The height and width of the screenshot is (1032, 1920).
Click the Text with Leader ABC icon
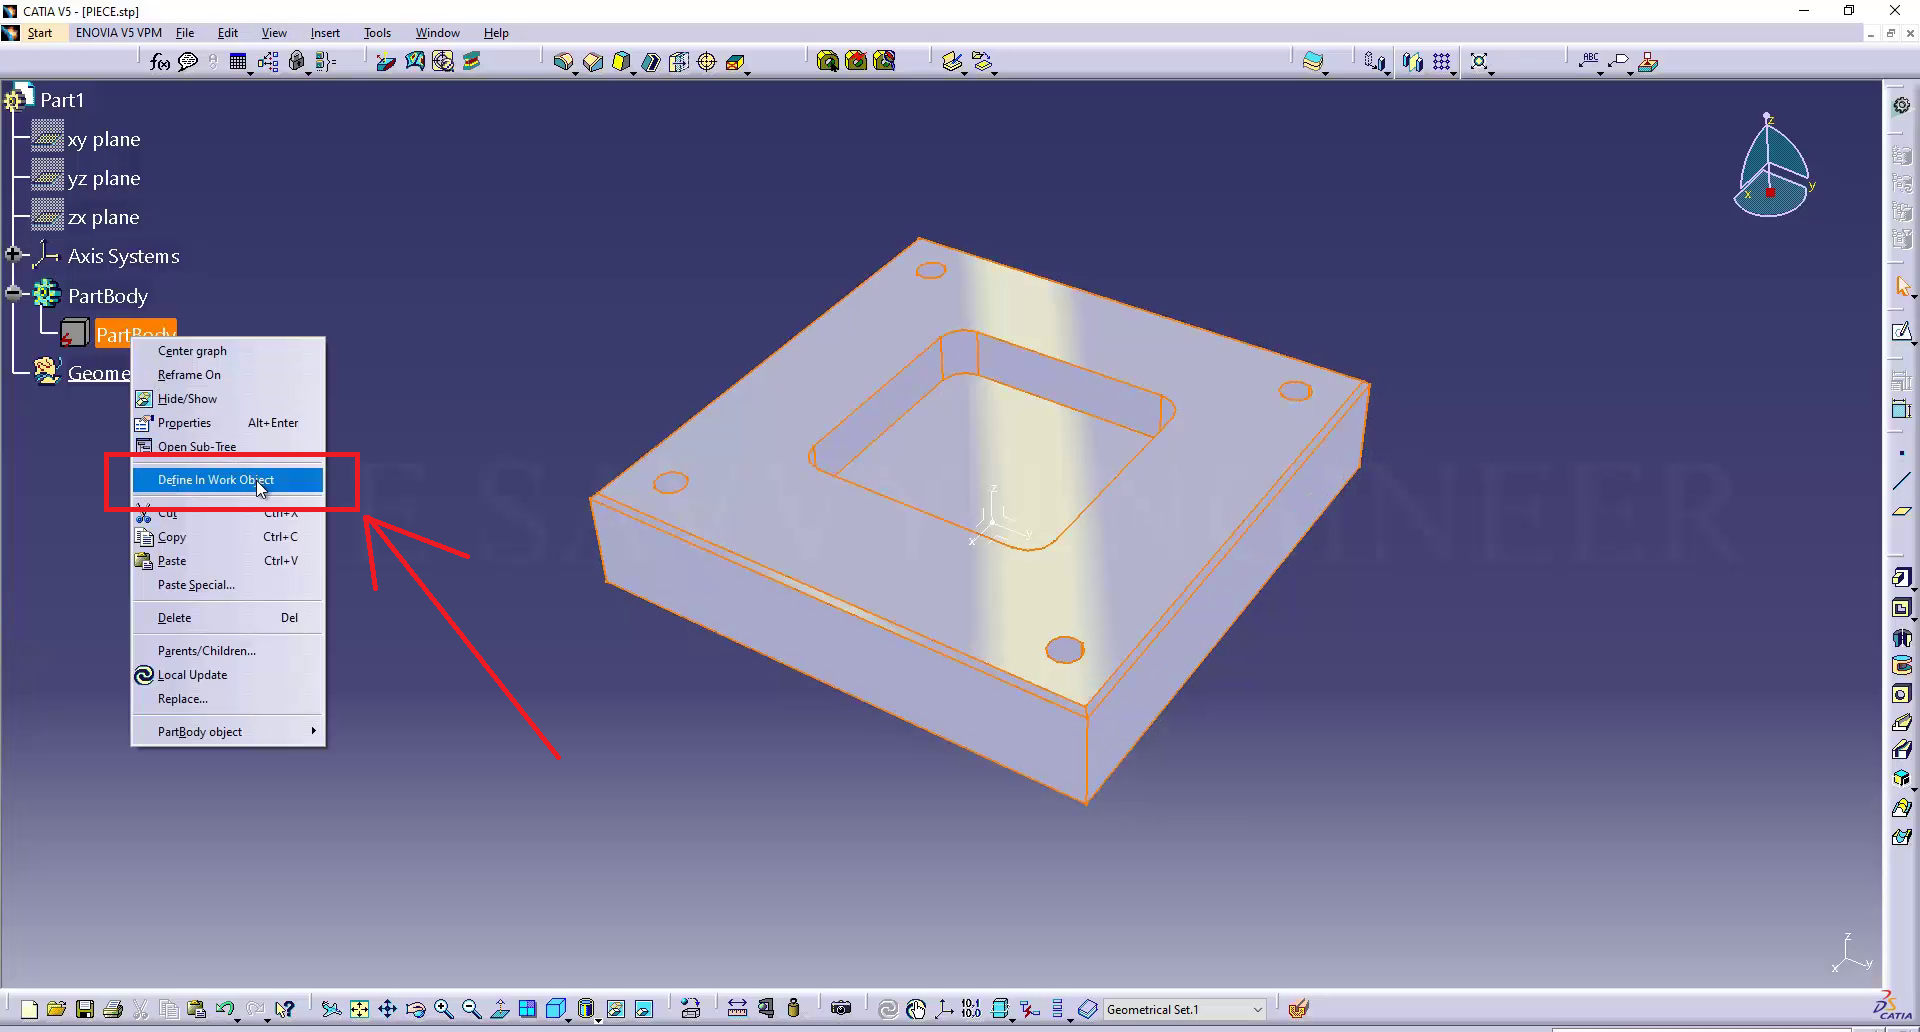pos(1590,62)
